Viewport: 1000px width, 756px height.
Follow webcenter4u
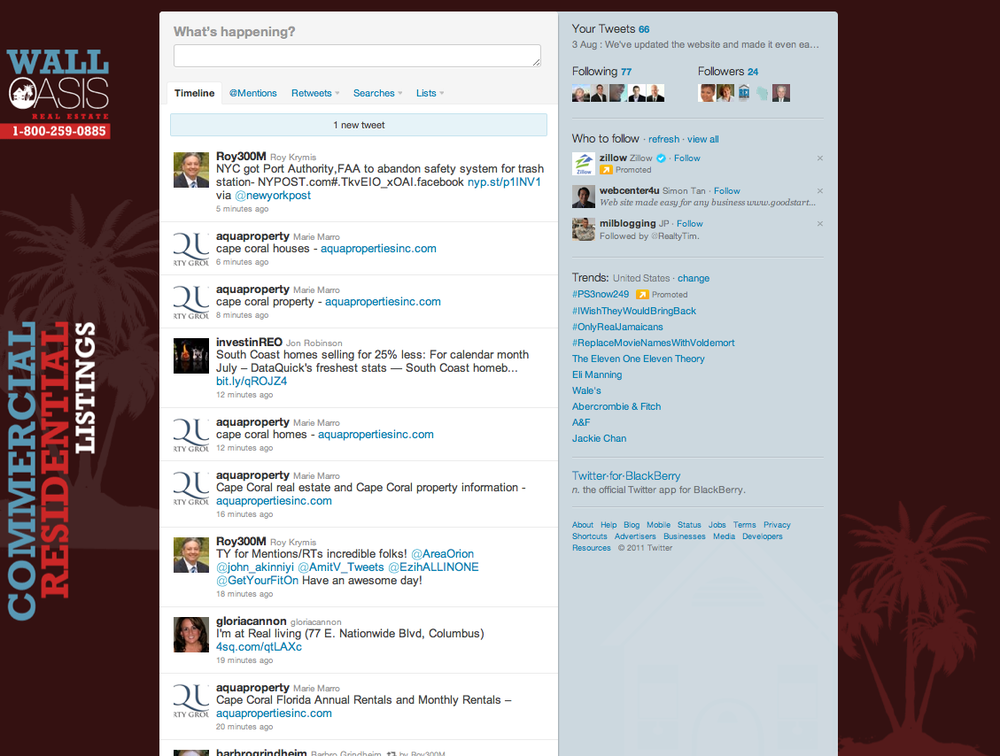(x=726, y=191)
